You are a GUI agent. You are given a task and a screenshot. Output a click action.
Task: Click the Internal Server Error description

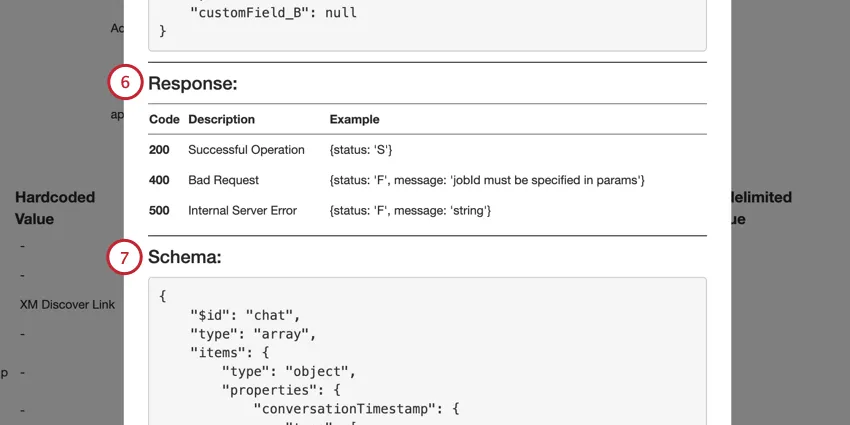coord(240,211)
